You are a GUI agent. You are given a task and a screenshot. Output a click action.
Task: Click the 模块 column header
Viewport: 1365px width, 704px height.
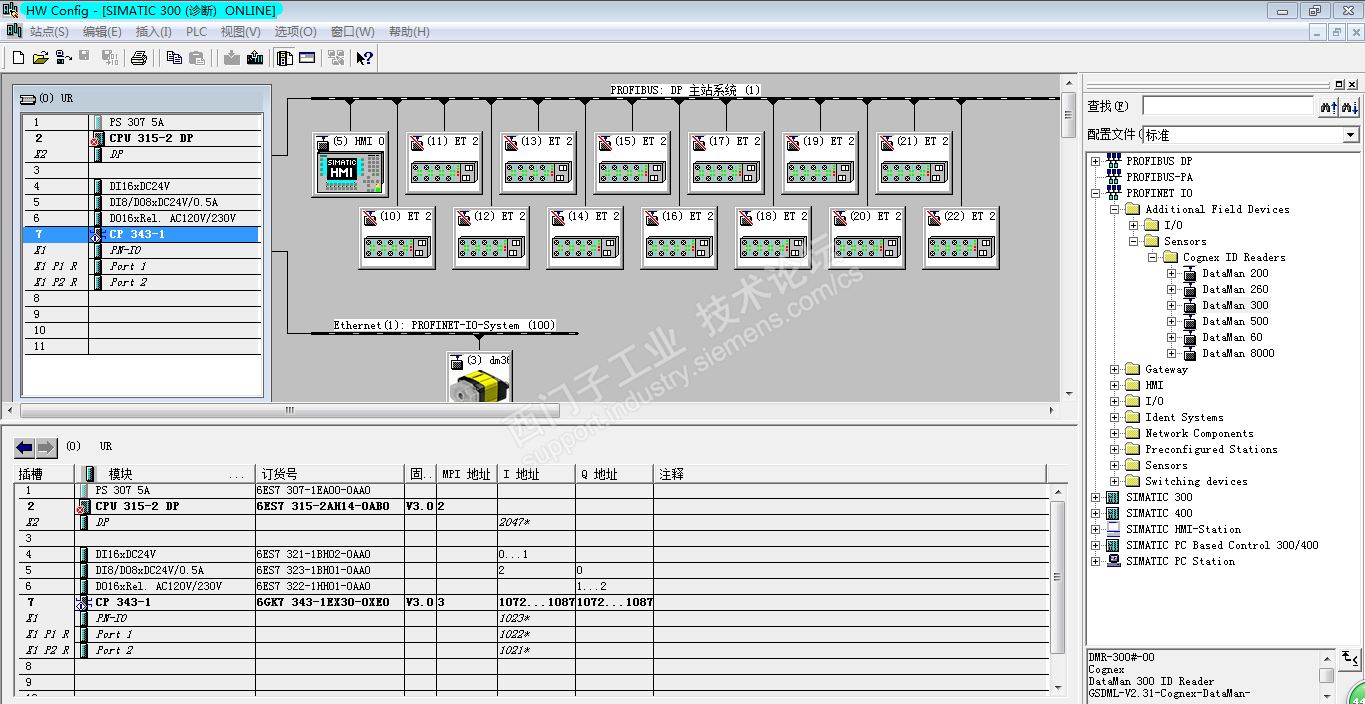[165, 474]
